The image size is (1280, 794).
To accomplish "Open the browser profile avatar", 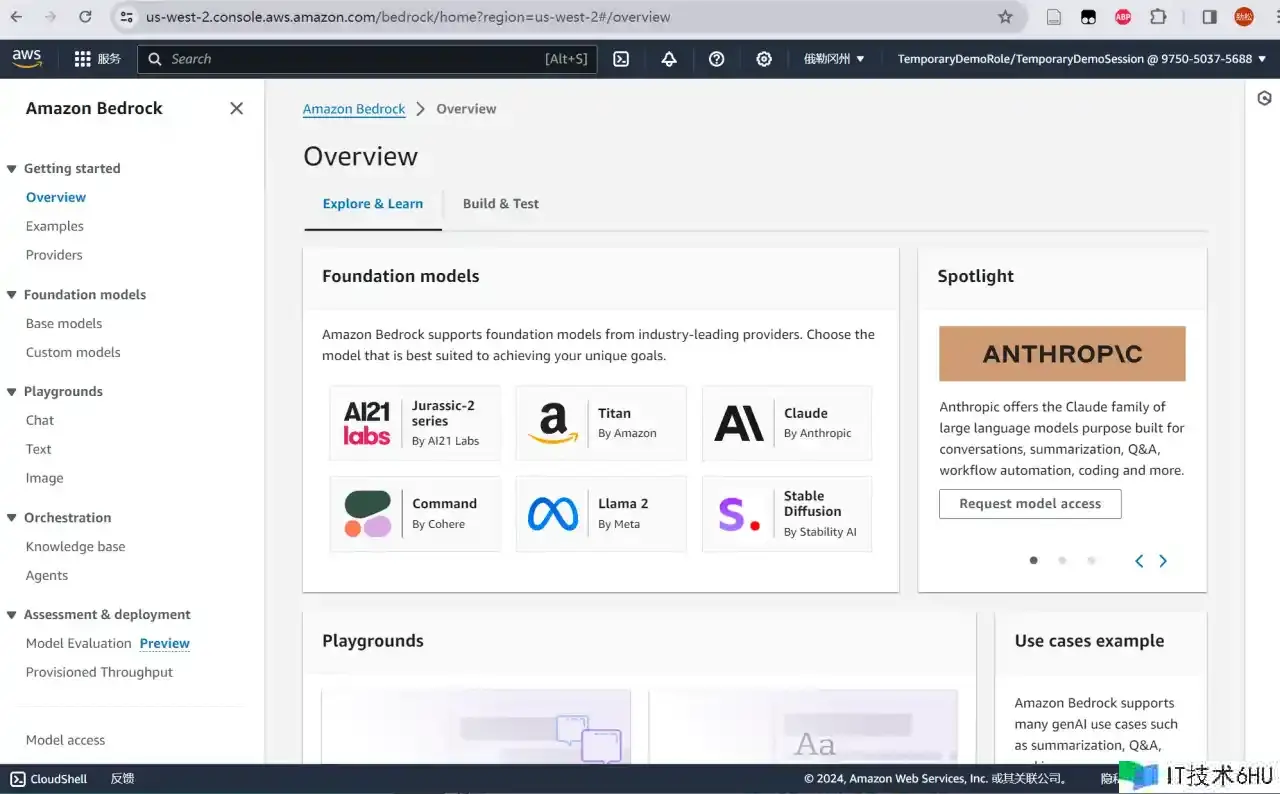I will (1244, 17).
